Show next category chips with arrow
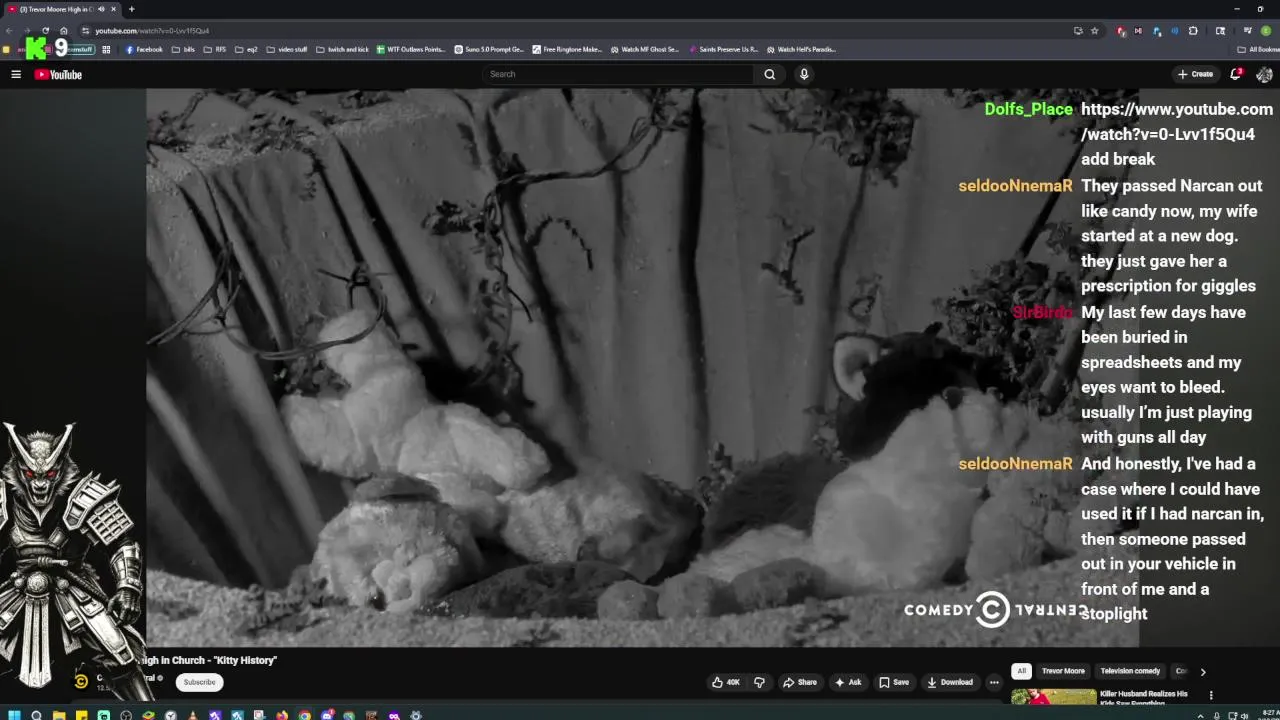This screenshot has width=1280, height=720. (x=1203, y=672)
